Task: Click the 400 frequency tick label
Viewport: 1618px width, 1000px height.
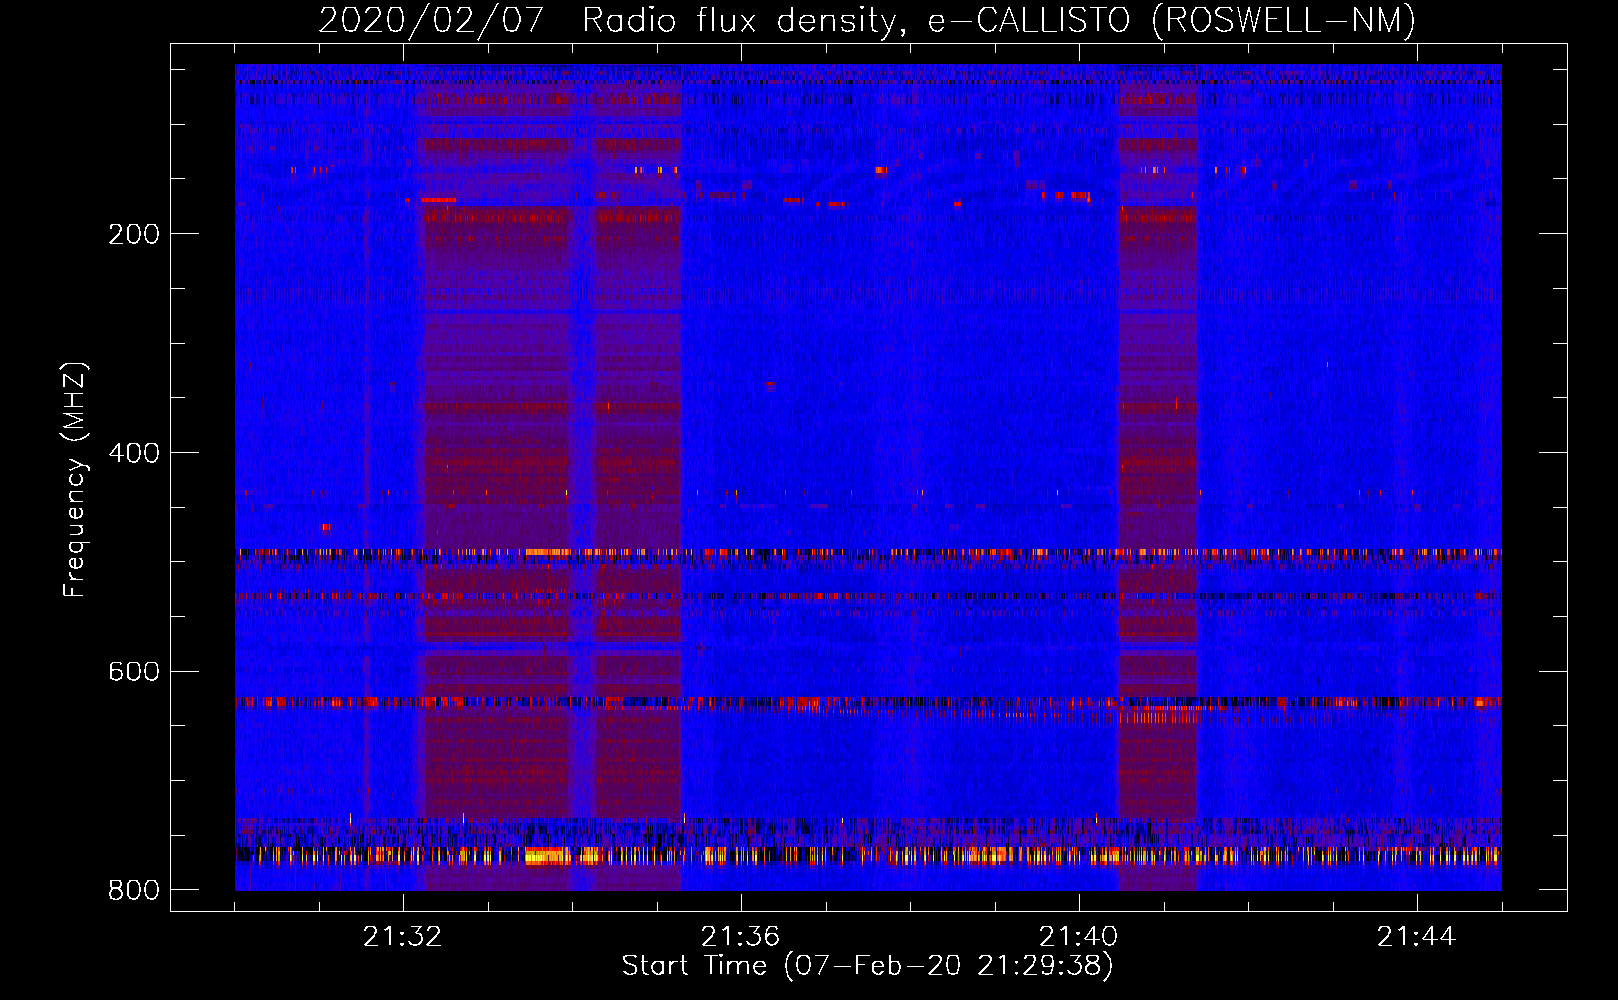Action: [x=134, y=453]
